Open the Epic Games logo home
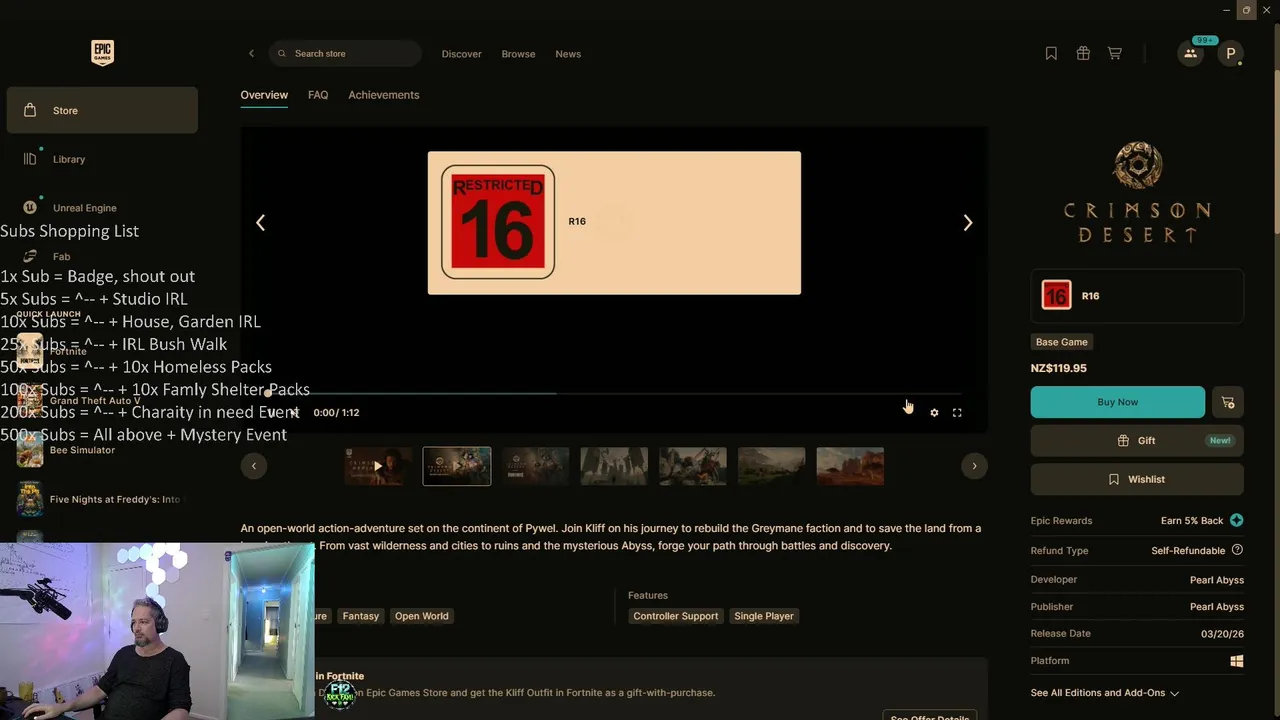The image size is (1280, 720). 102,53
